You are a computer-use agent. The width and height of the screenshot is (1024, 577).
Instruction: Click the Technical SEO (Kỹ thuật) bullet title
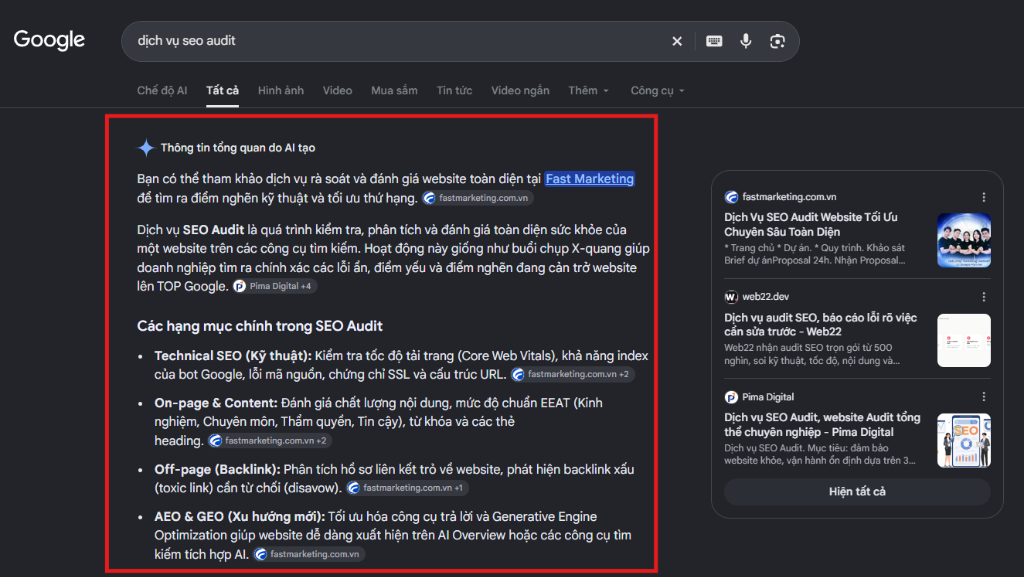[232, 356]
